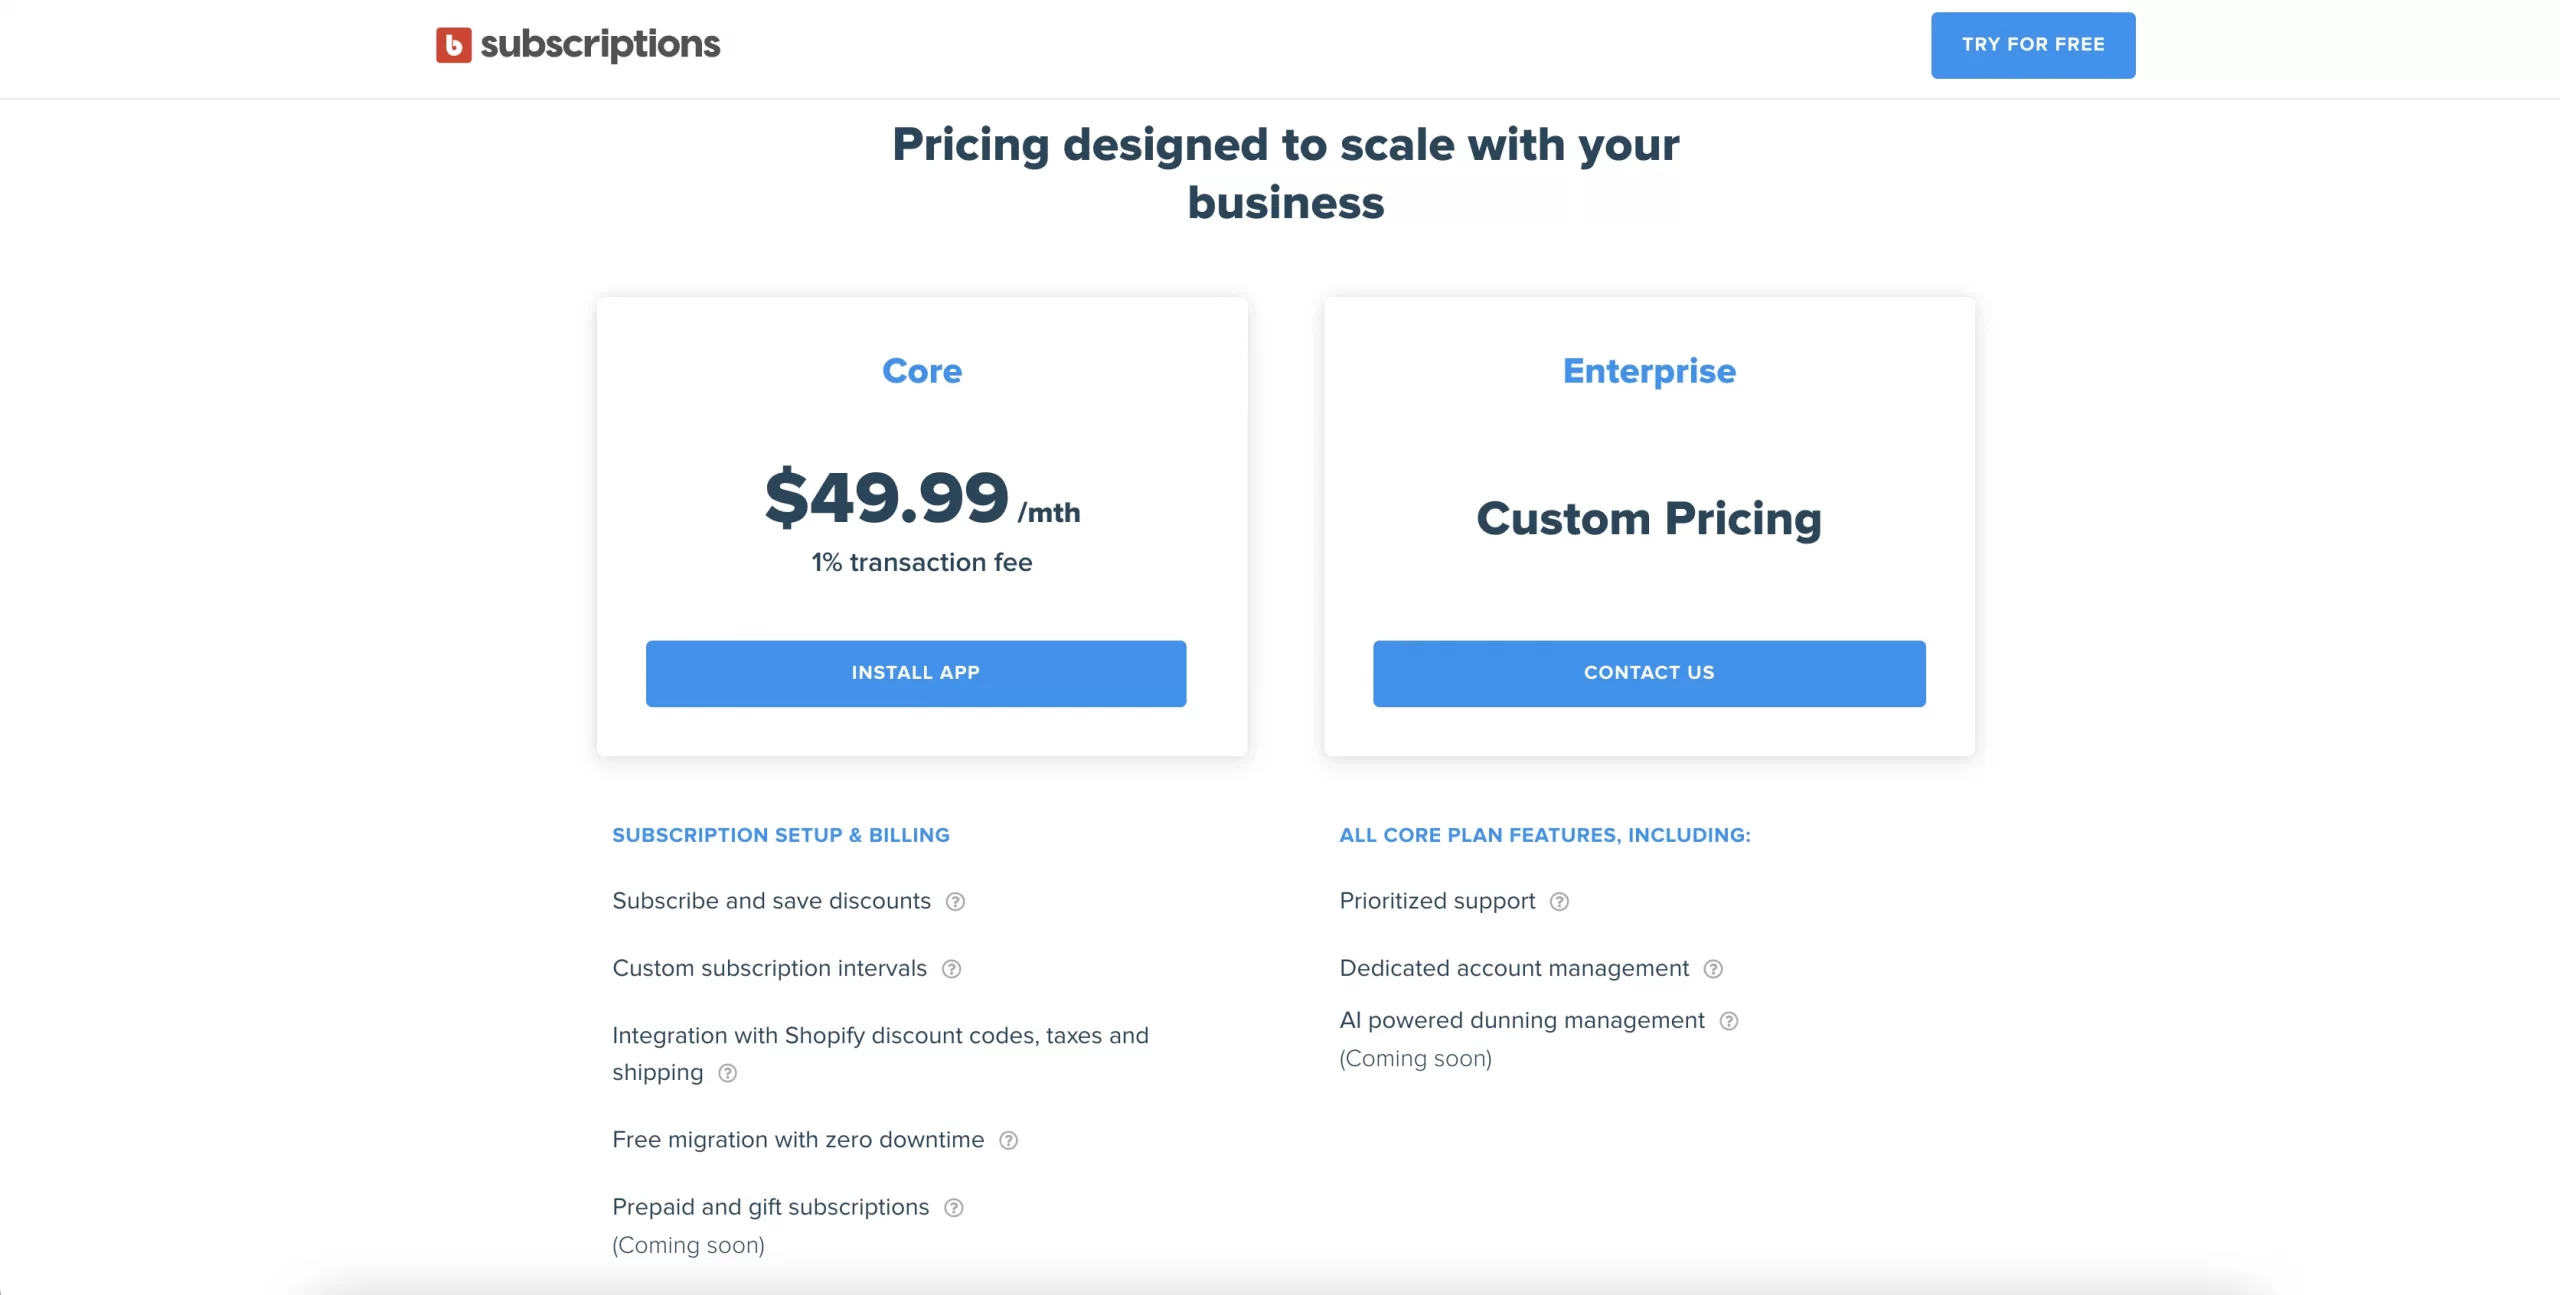The height and width of the screenshot is (1295, 2560).
Task: Click the Subscription Setup & Billing heading
Action: [x=781, y=835]
